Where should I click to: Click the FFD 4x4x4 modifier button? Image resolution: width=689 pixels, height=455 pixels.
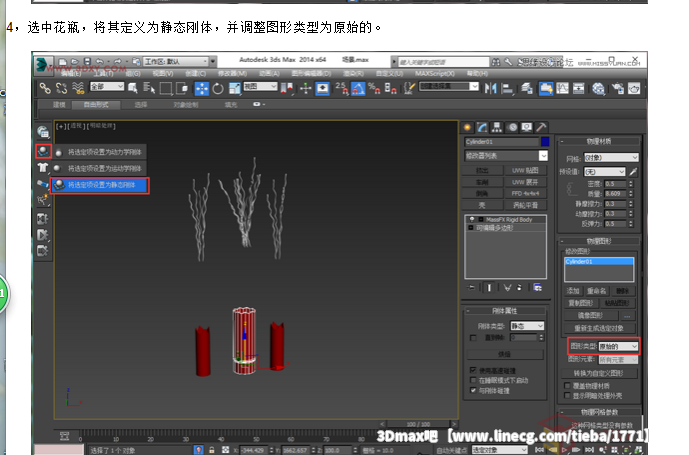tap(525, 193)
